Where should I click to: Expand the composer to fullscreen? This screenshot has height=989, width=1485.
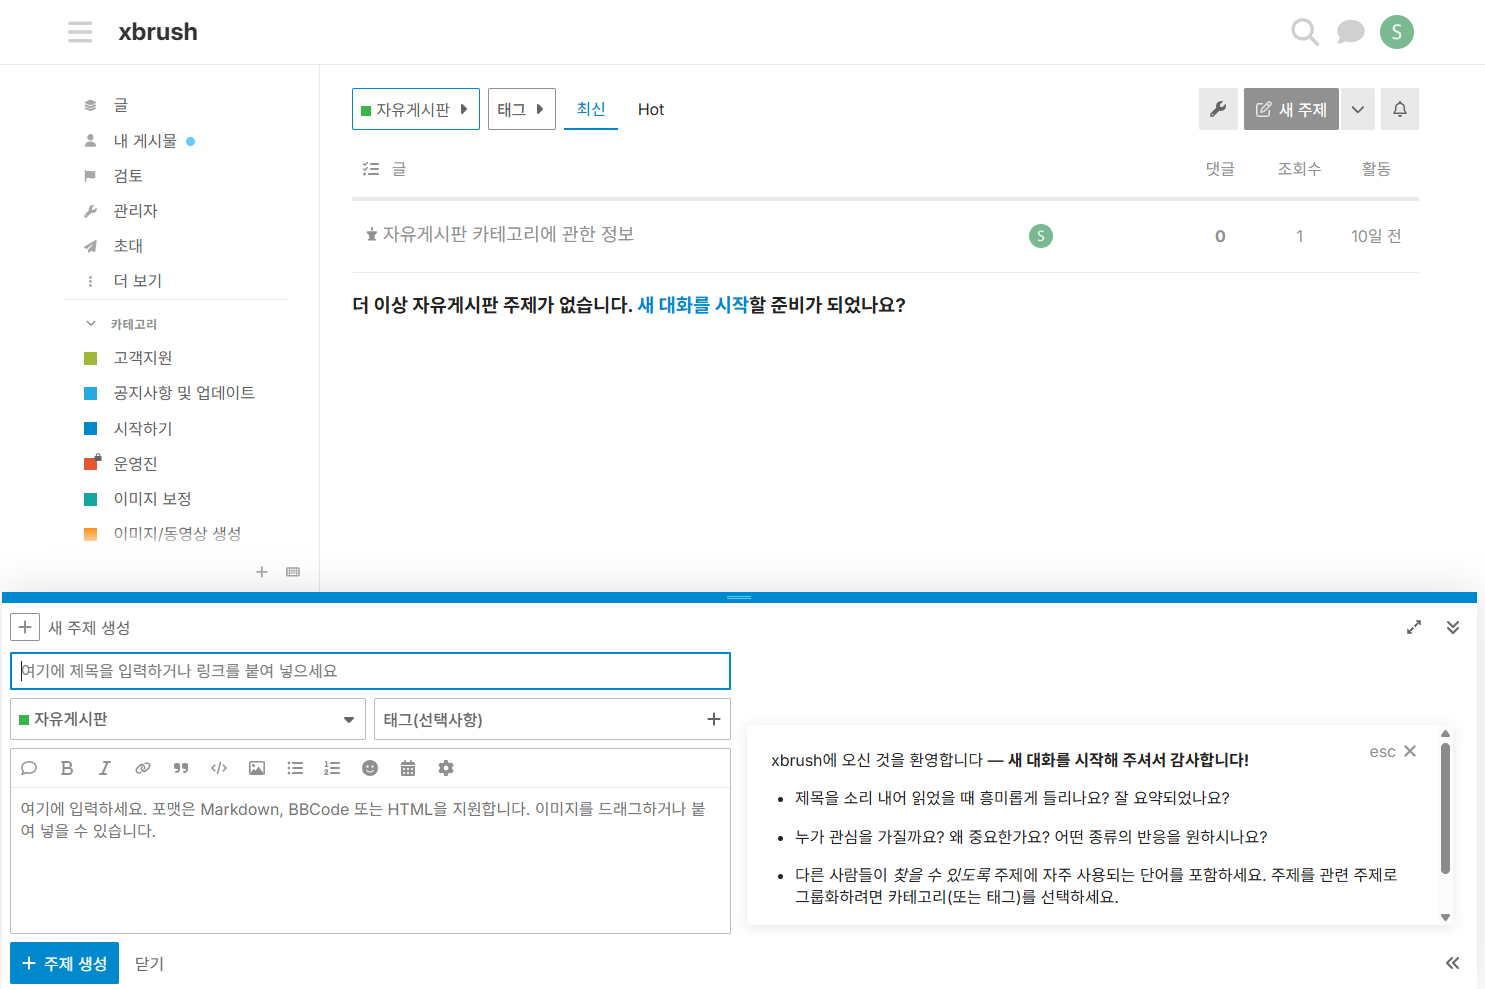(x=1413, y=627)
